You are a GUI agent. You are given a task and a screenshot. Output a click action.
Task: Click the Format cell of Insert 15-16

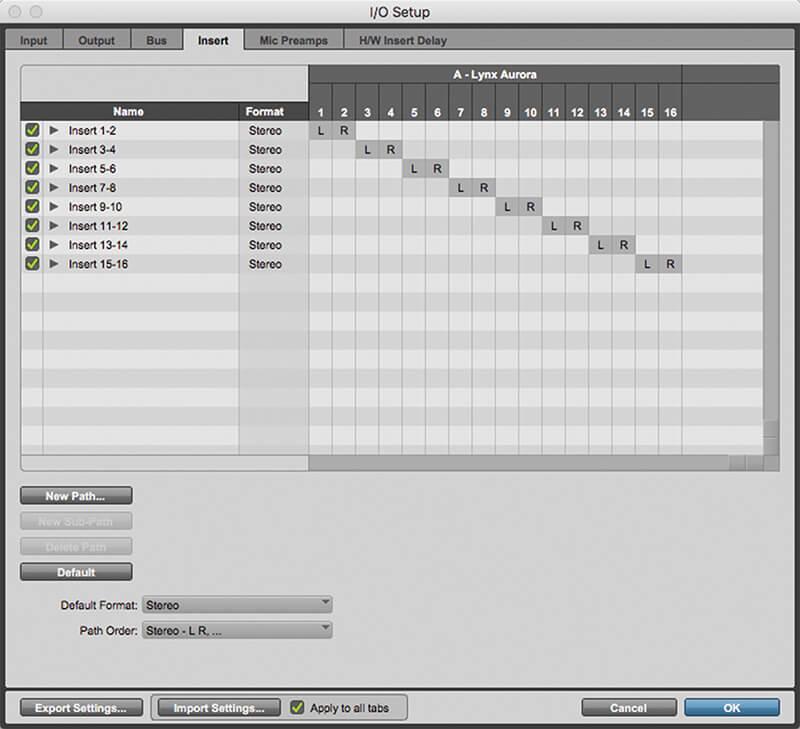pyautogui.click(x=266, y=264)
